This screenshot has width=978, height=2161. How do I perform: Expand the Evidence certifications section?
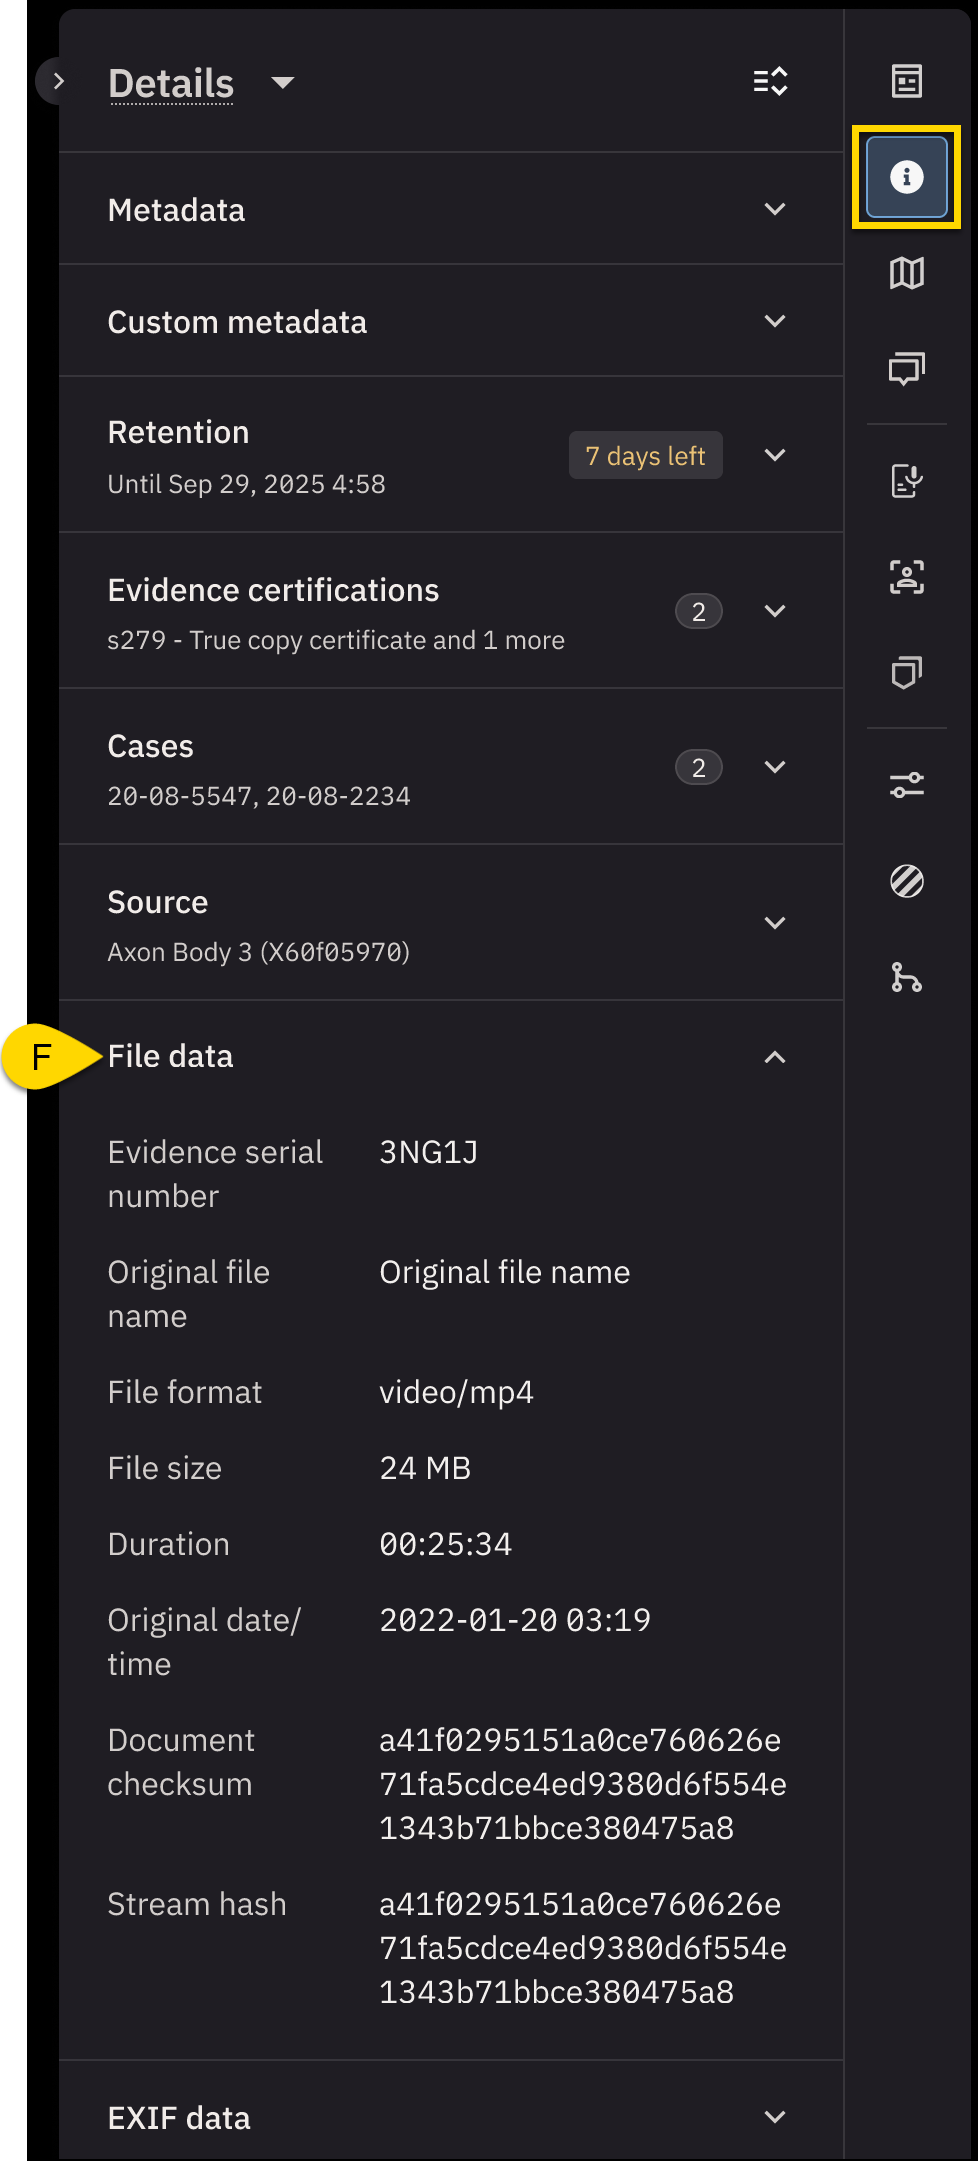pos(774,611)
